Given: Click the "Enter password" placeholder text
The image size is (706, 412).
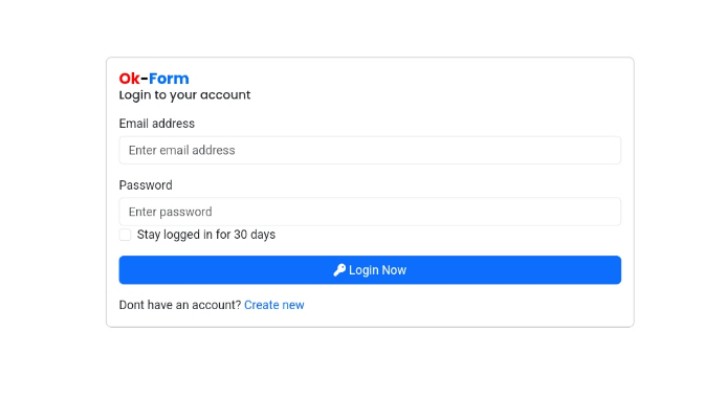Looking at the screenshot, I should pyautogui.click(x=170, y=212).
